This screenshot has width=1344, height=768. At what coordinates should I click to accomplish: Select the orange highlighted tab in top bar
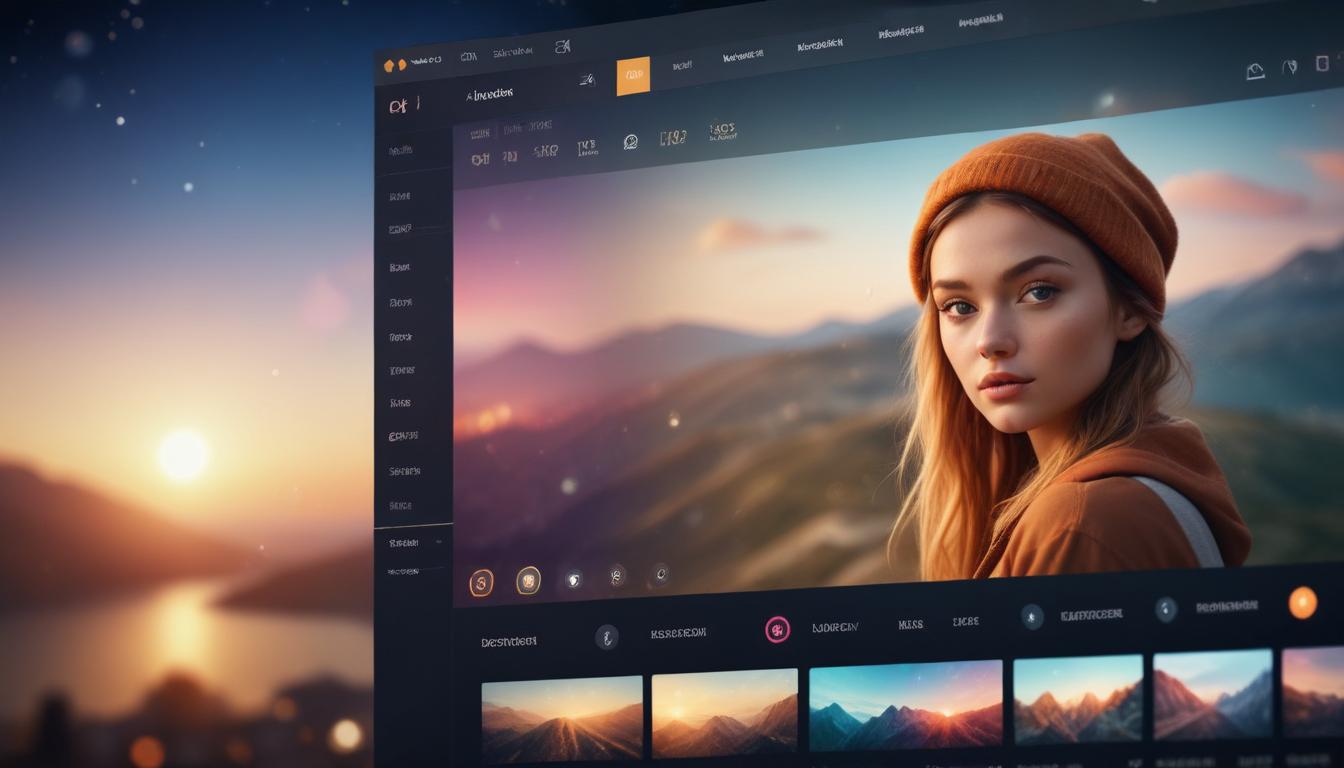(633, 76)
